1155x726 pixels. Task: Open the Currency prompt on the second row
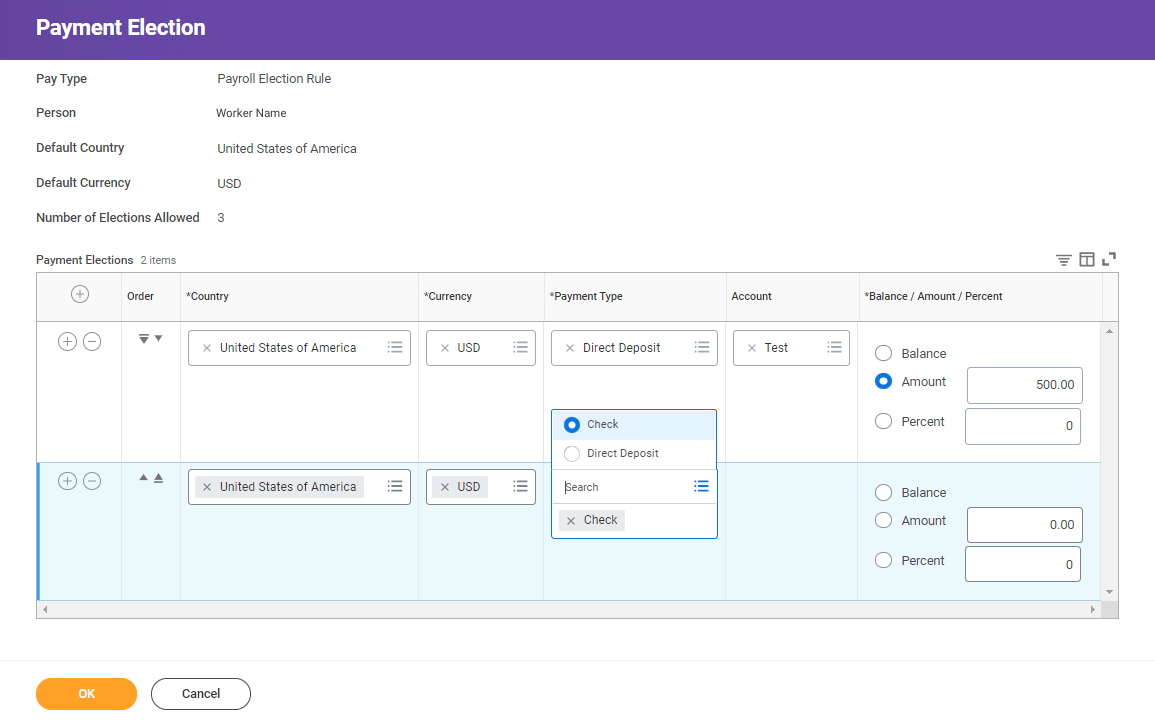pos(520,486)
